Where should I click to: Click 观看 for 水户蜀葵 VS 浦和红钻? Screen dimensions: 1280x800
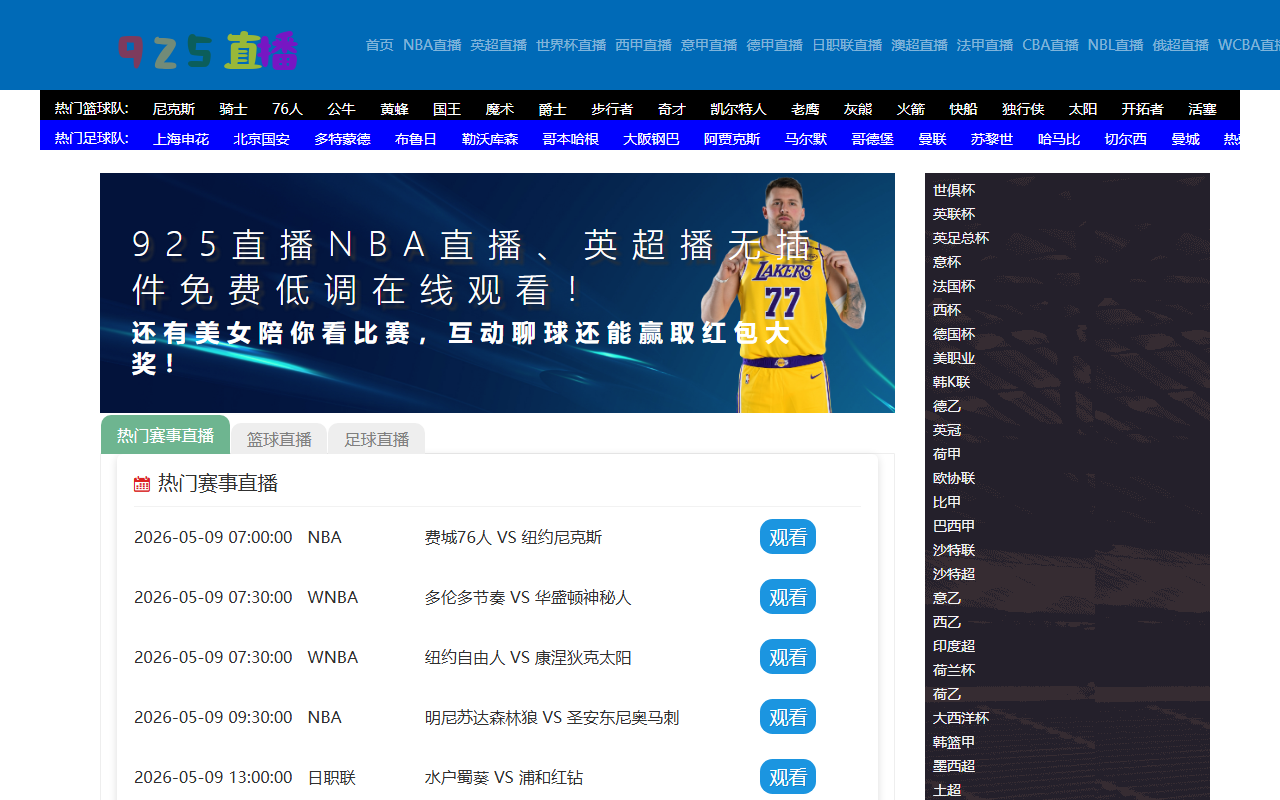pos(788,777)
